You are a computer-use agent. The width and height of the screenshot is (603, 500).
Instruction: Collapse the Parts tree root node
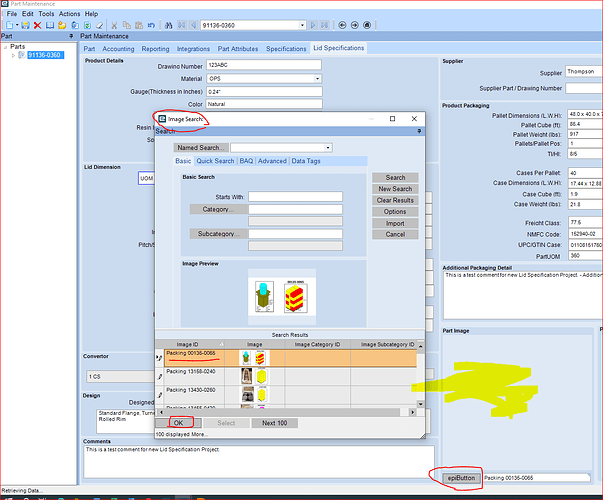click(x=5, y=47)
